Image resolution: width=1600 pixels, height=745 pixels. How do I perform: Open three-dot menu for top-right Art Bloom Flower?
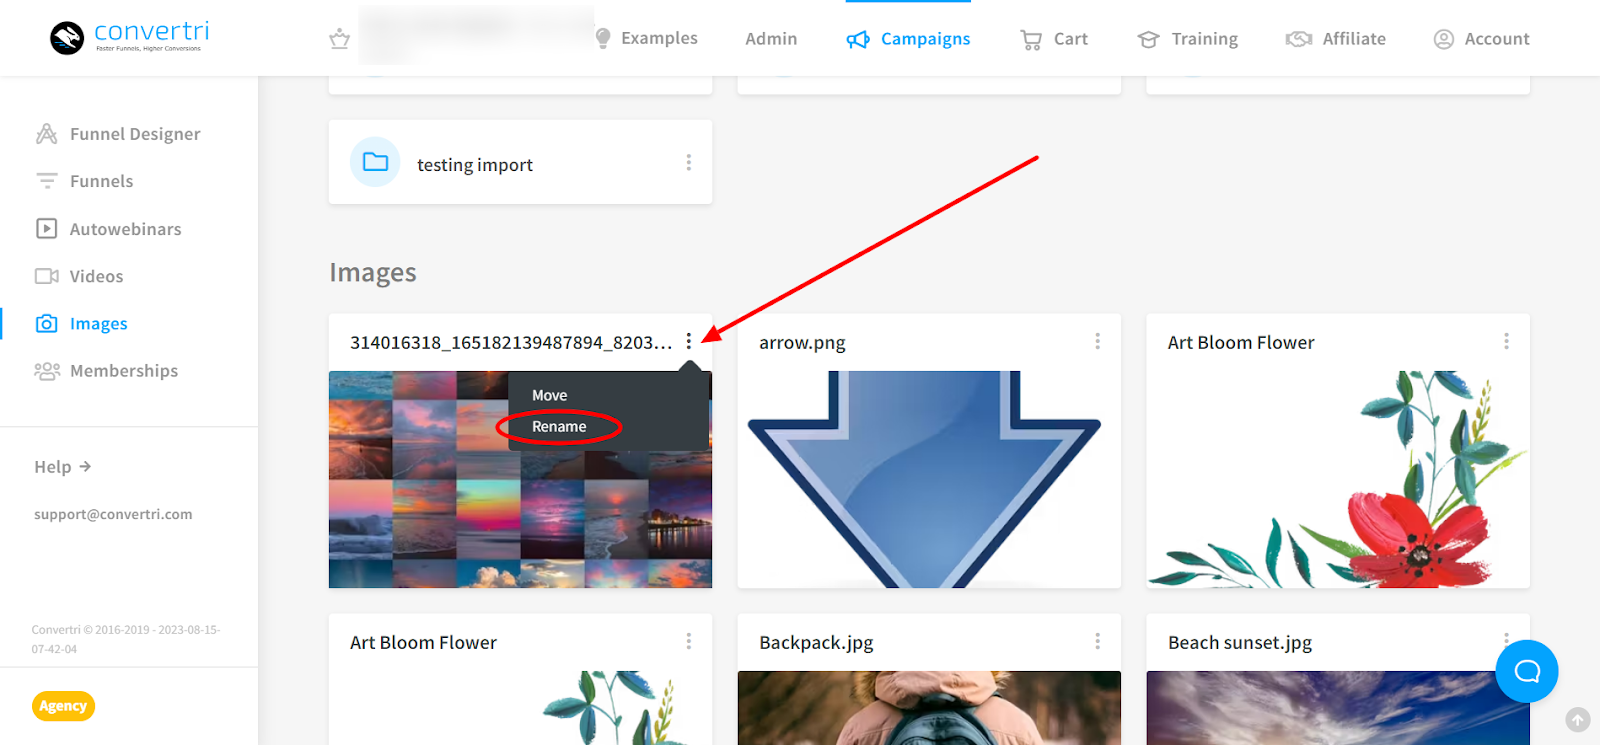click(1507, 341)
